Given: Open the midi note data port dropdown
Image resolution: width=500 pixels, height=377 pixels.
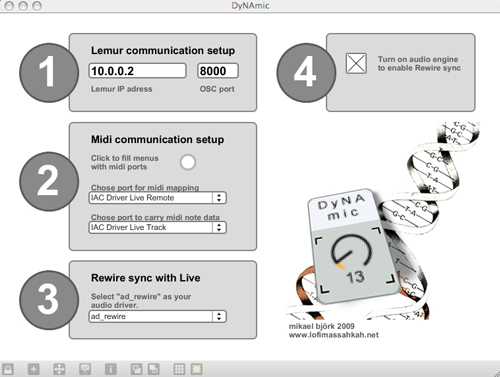Looking at the screenshot, I should 158,227.
